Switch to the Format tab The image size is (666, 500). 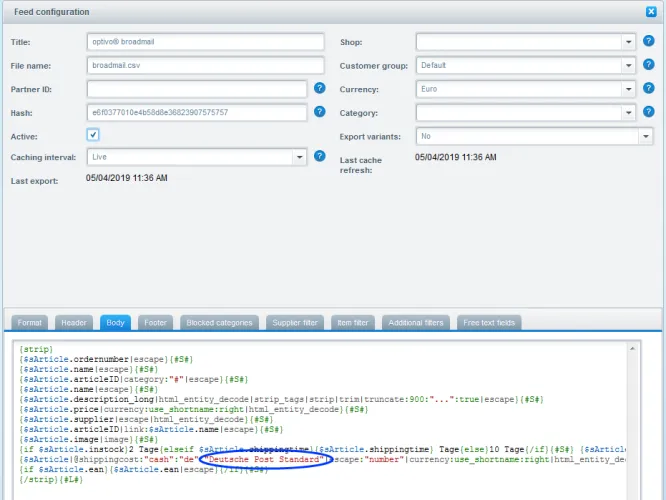pyautogui.click(x=30, y=323)
